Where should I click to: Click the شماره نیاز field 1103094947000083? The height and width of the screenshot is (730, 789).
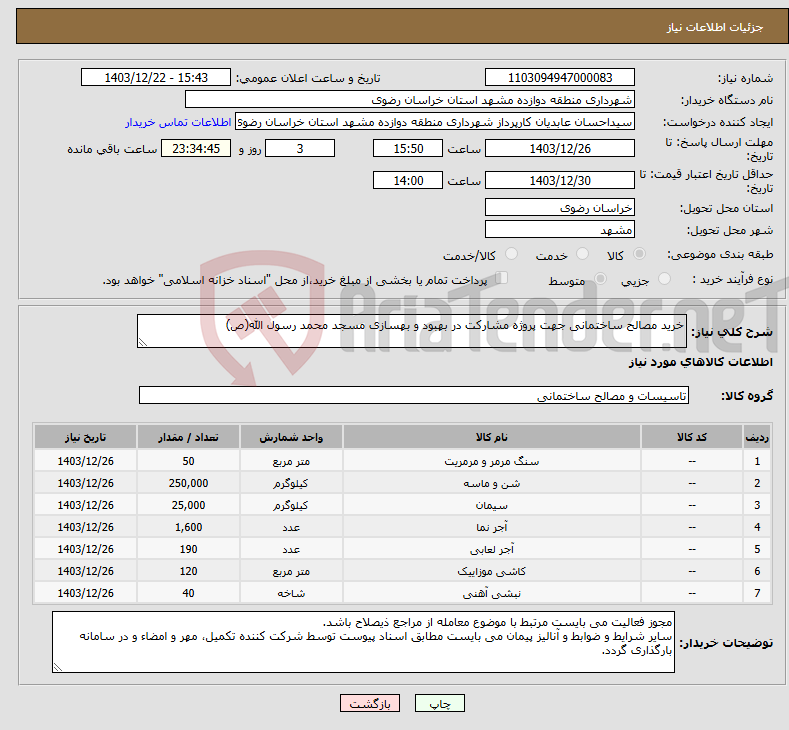click(x=560, y=77)
